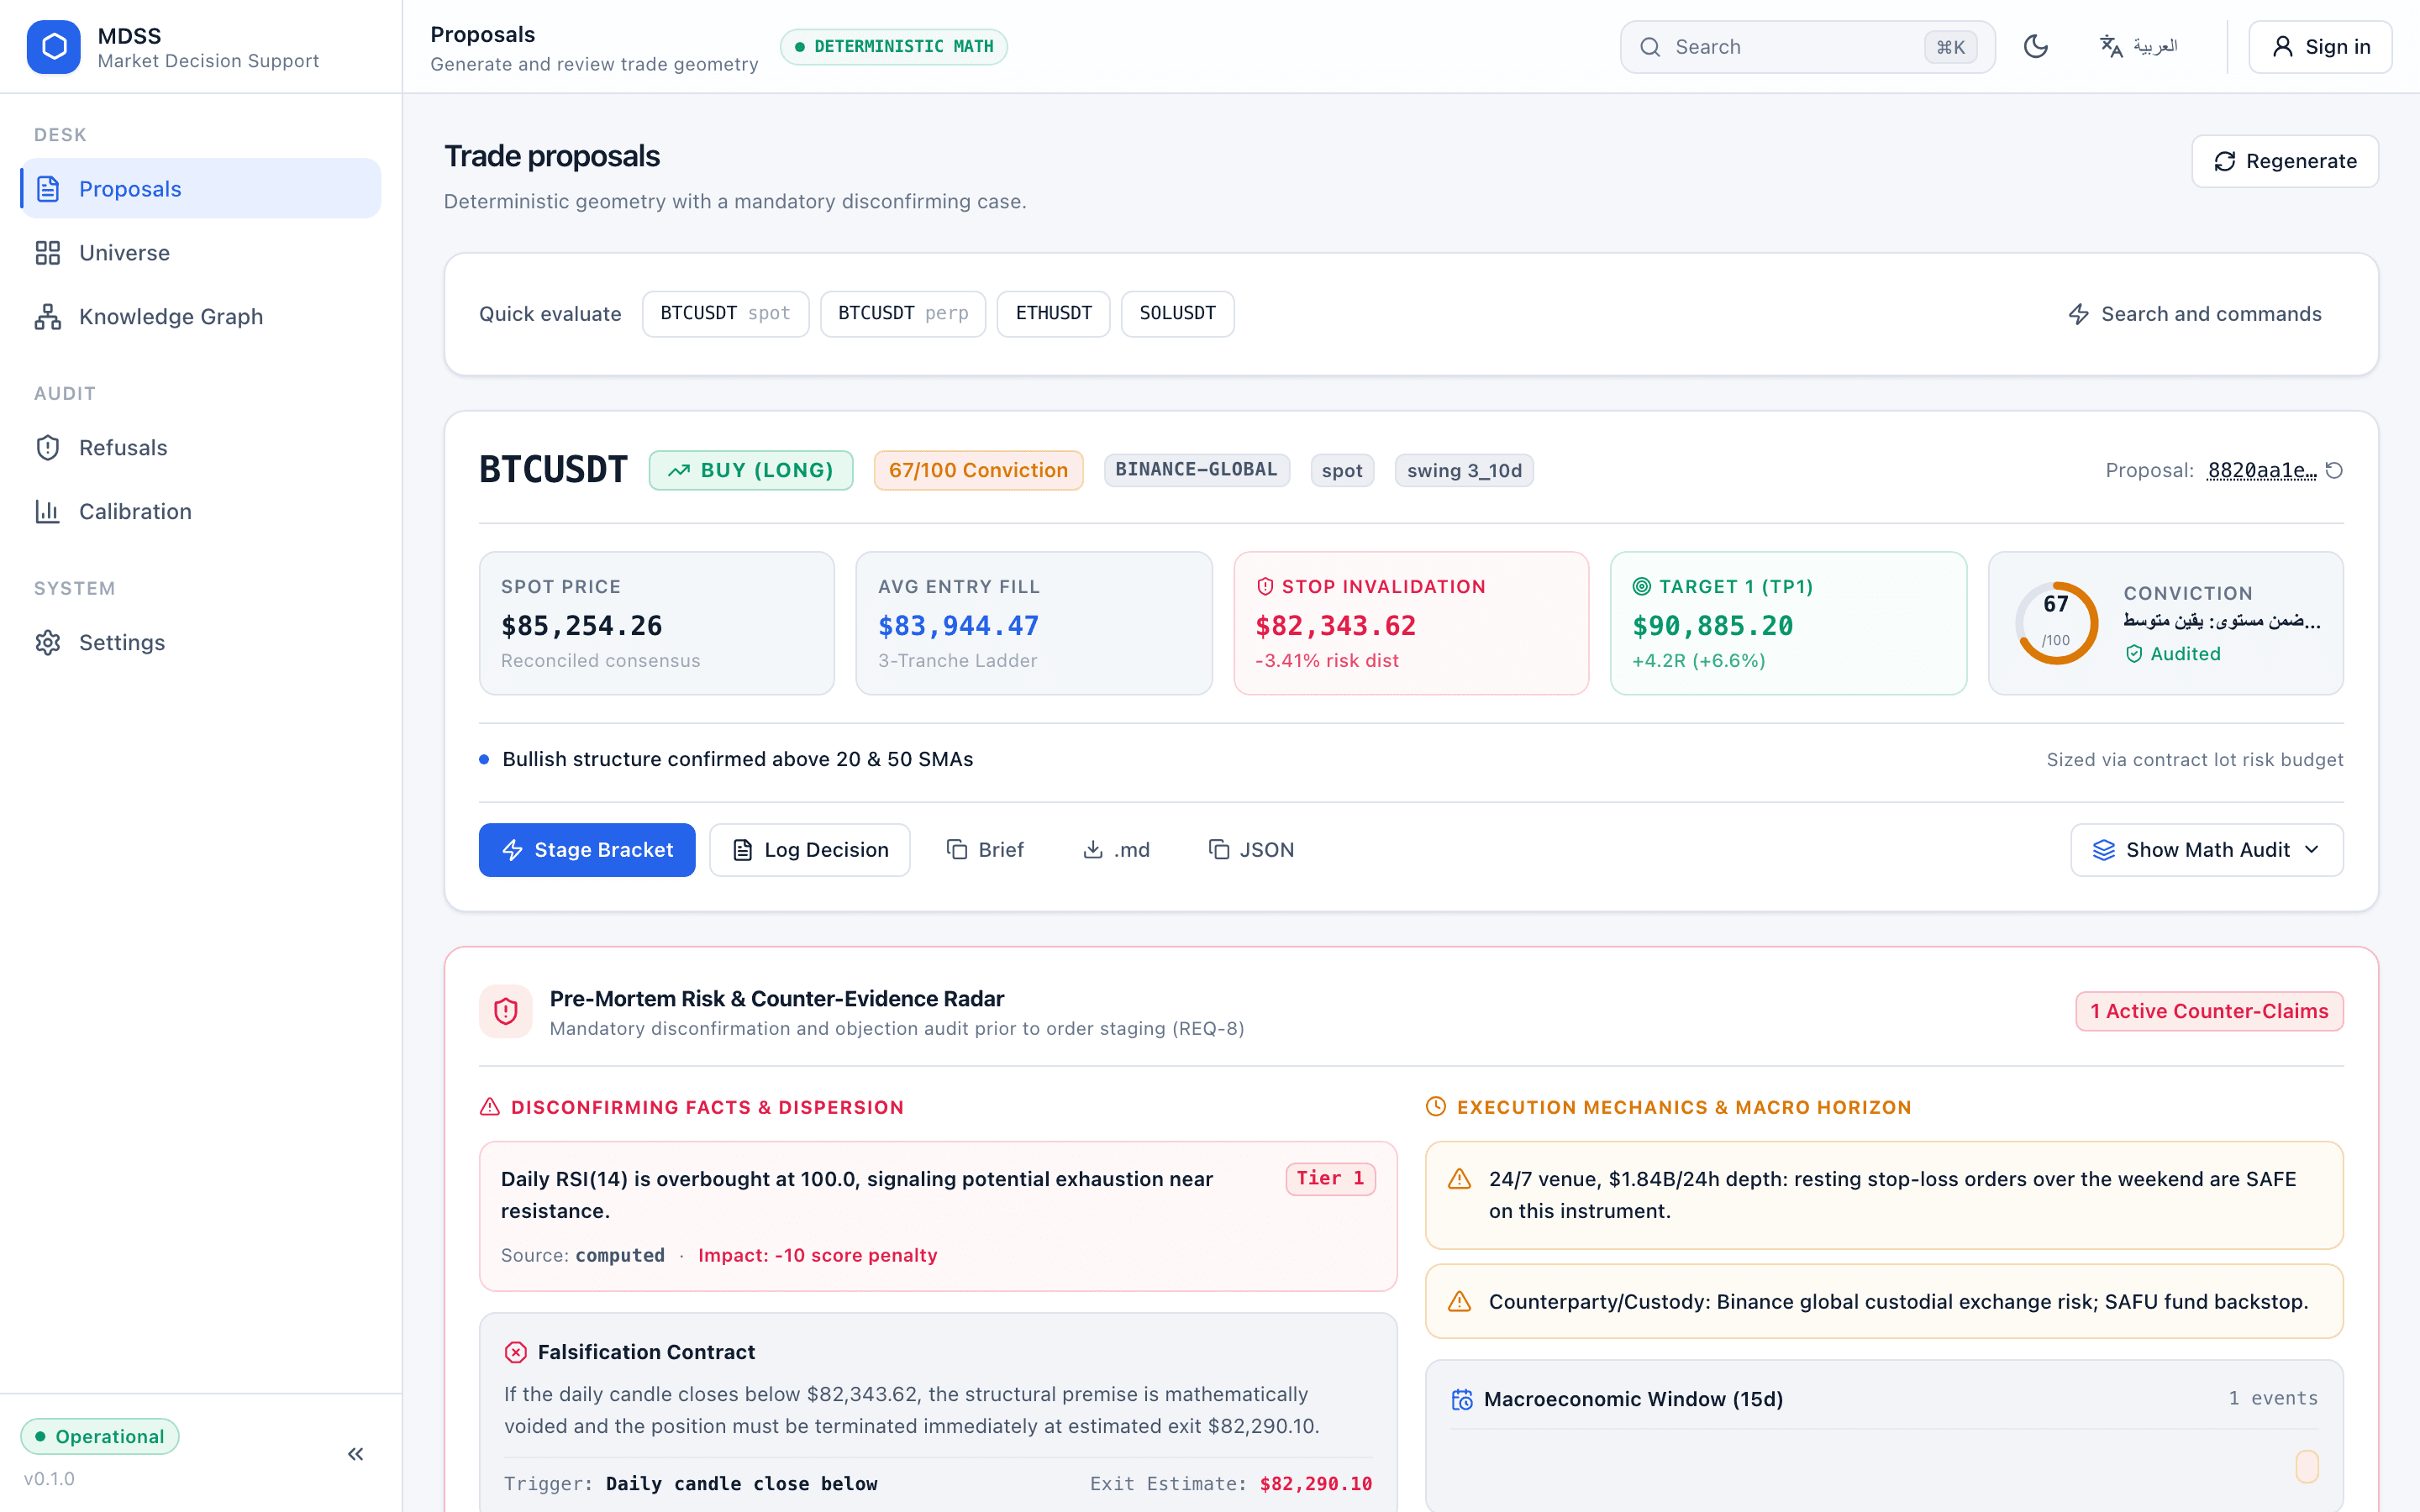Click proposal ID 8820aa1e link
The width and height of the screenshot is (2420, 1512).
(2262, 470)
